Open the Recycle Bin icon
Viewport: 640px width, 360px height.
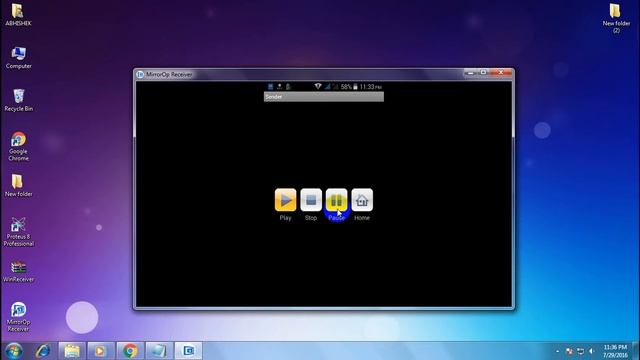(18, 100)
